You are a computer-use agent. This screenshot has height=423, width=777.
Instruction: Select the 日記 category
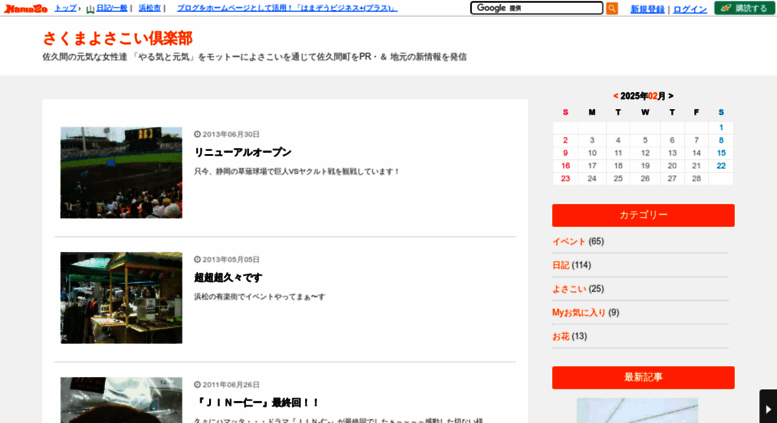coord(560,265)
